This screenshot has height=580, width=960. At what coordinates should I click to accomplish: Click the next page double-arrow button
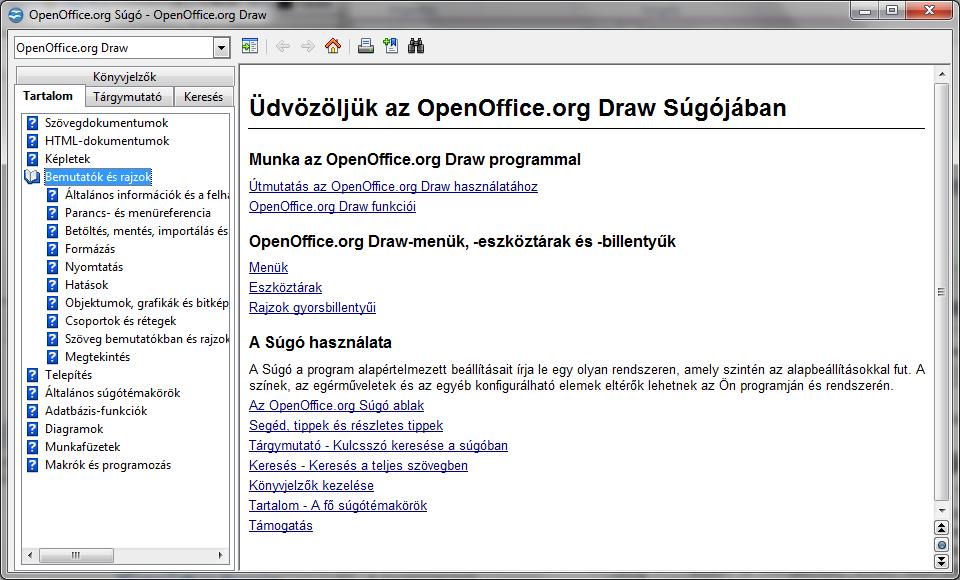point(941,561)
